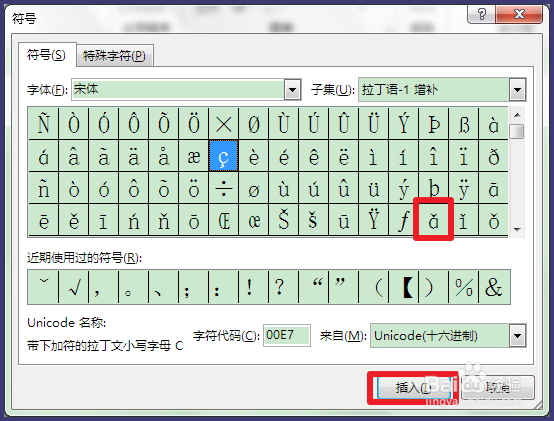This screenshot has width=554, height=421.
Task: Select the ǒ symbol with caron
Action: tap(494, 220)
